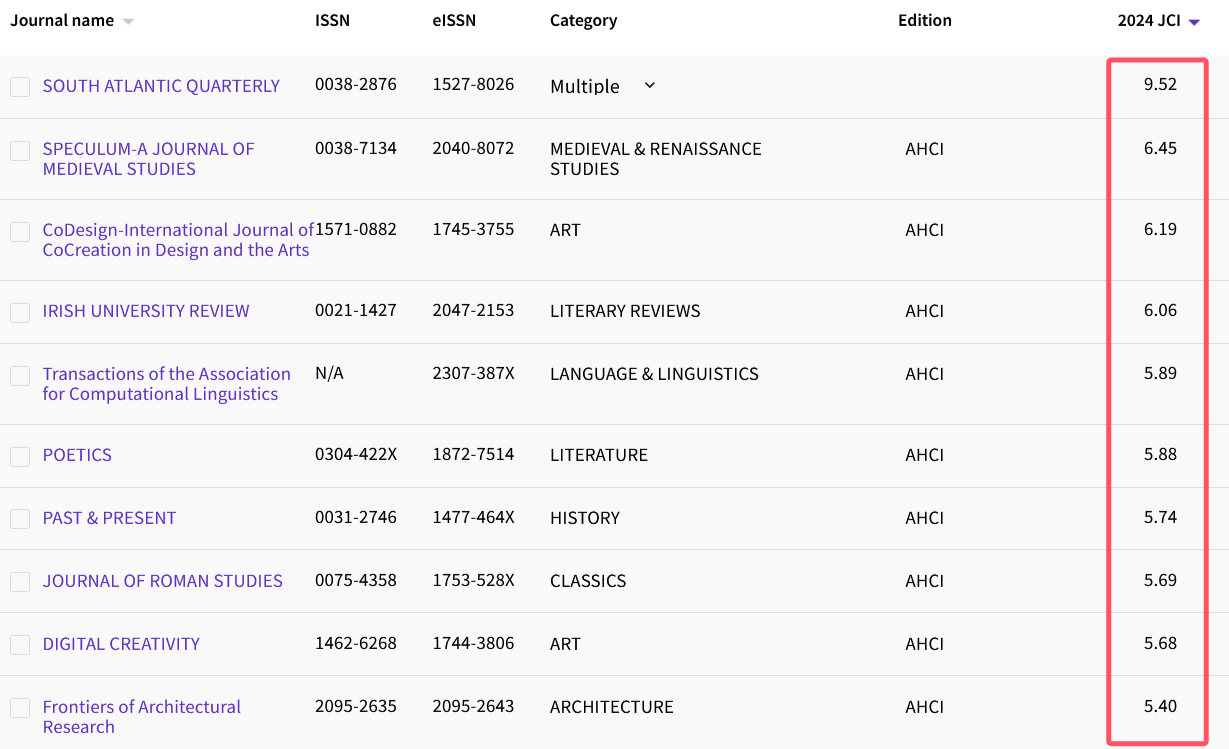
Task: Mark the Irish University Review checkbox
Action: pyautogui.click(x=20, y=312)
